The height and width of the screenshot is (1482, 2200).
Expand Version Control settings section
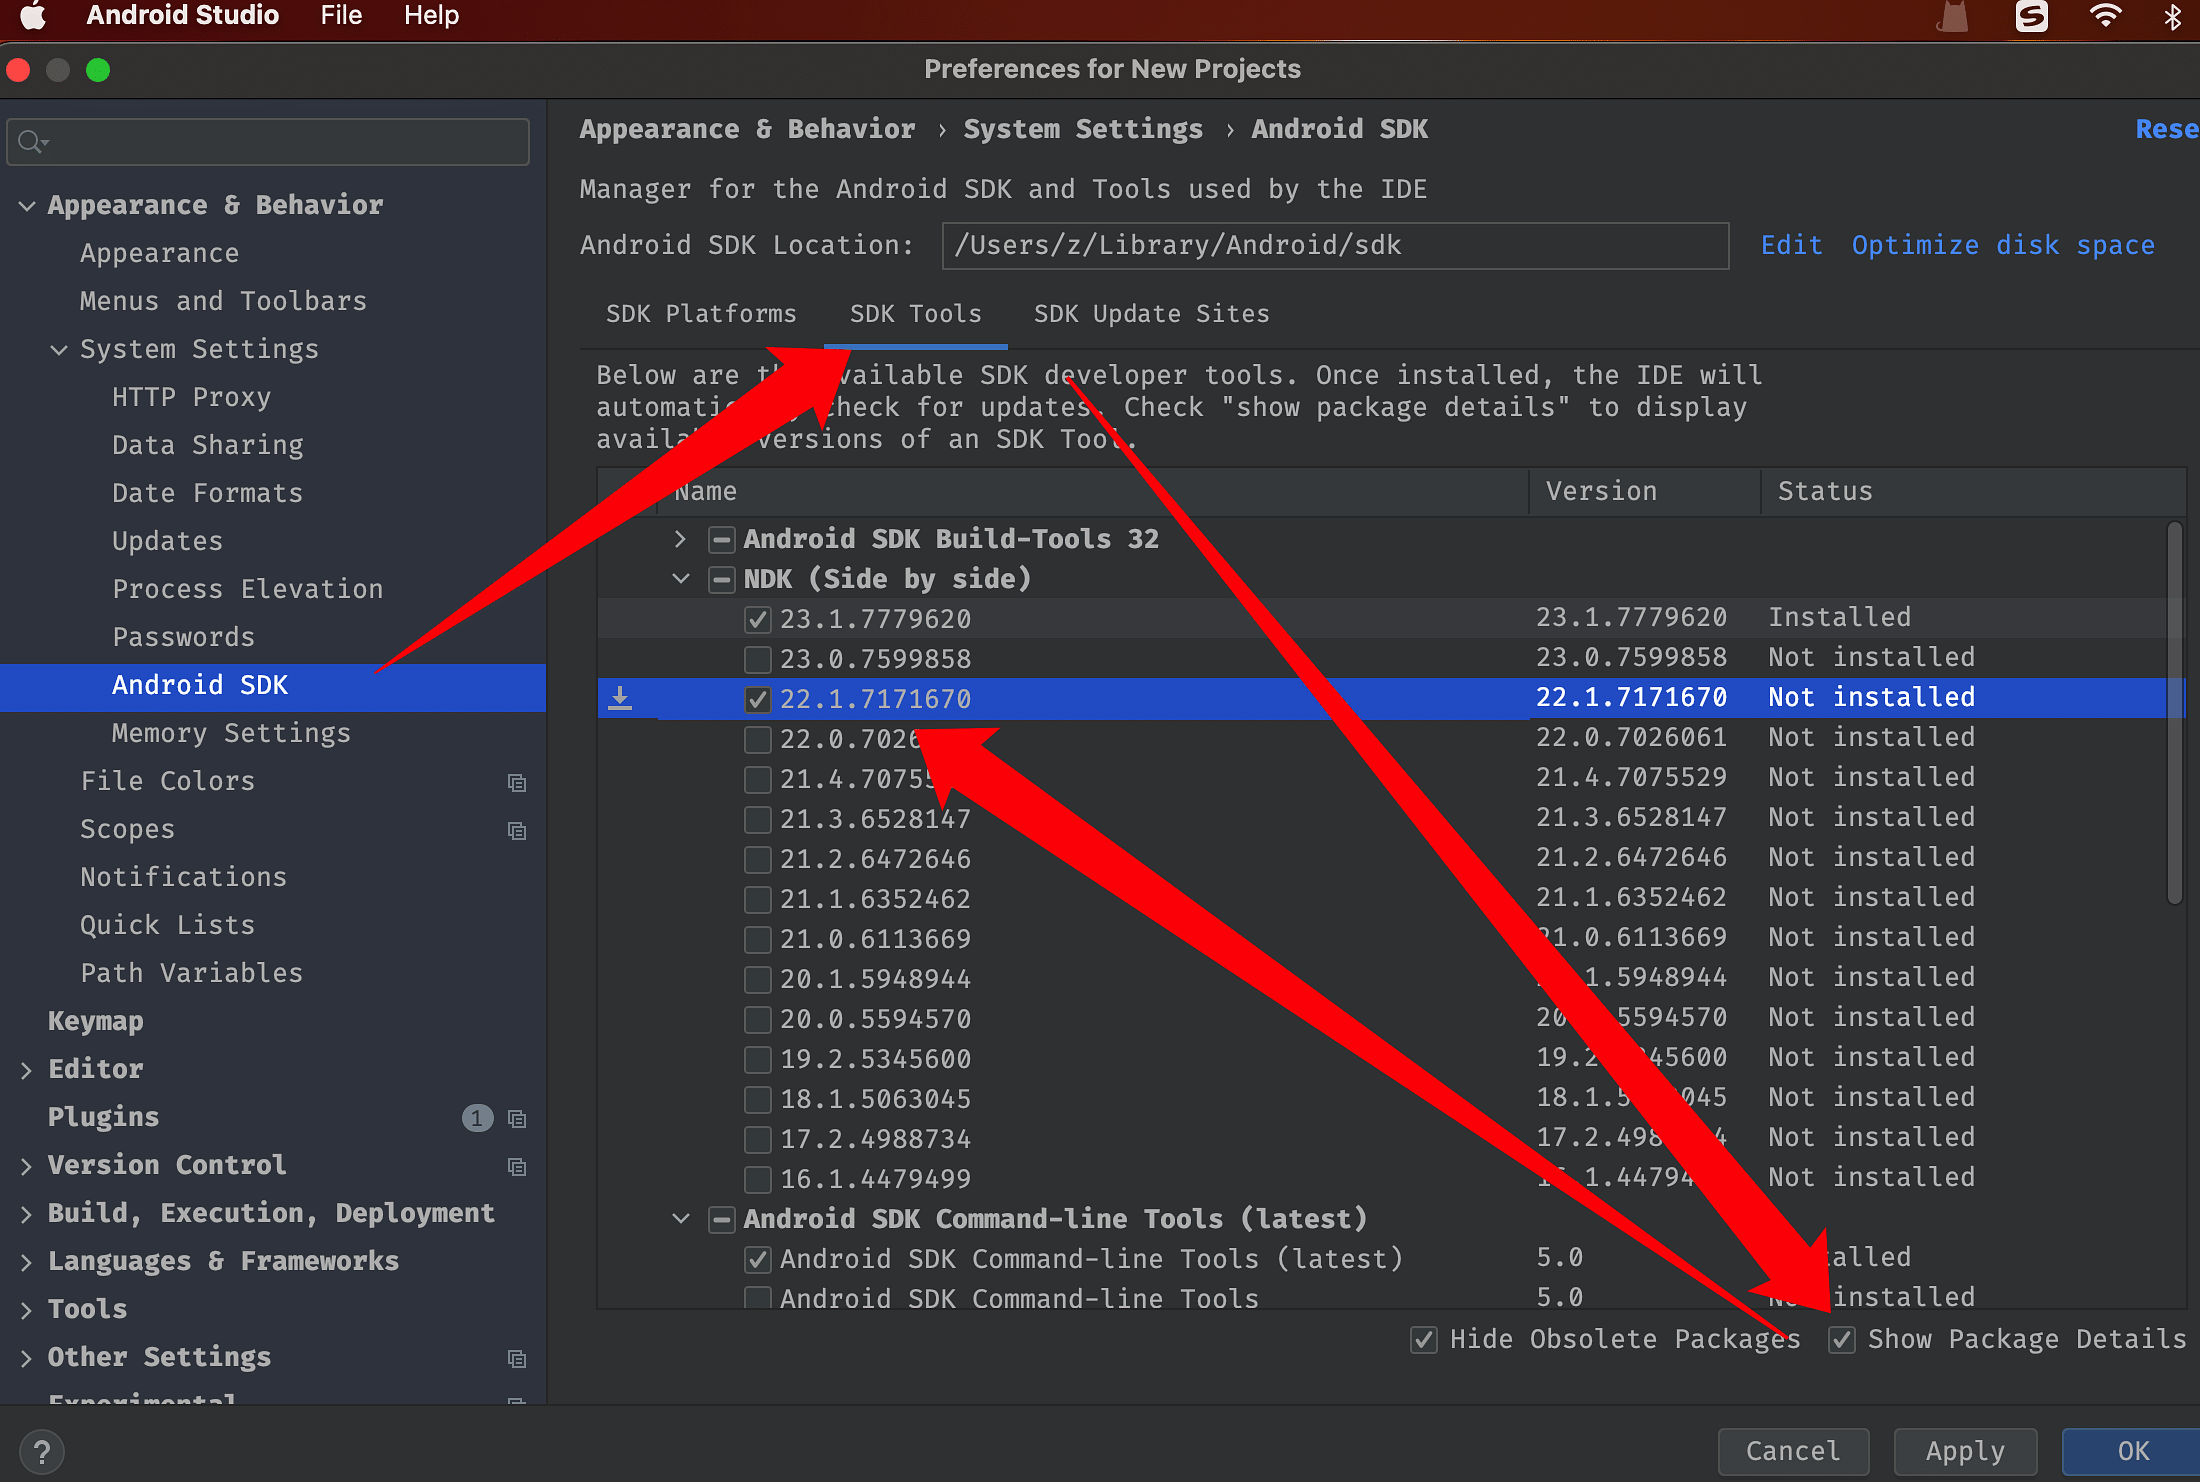pos(27,1166)
